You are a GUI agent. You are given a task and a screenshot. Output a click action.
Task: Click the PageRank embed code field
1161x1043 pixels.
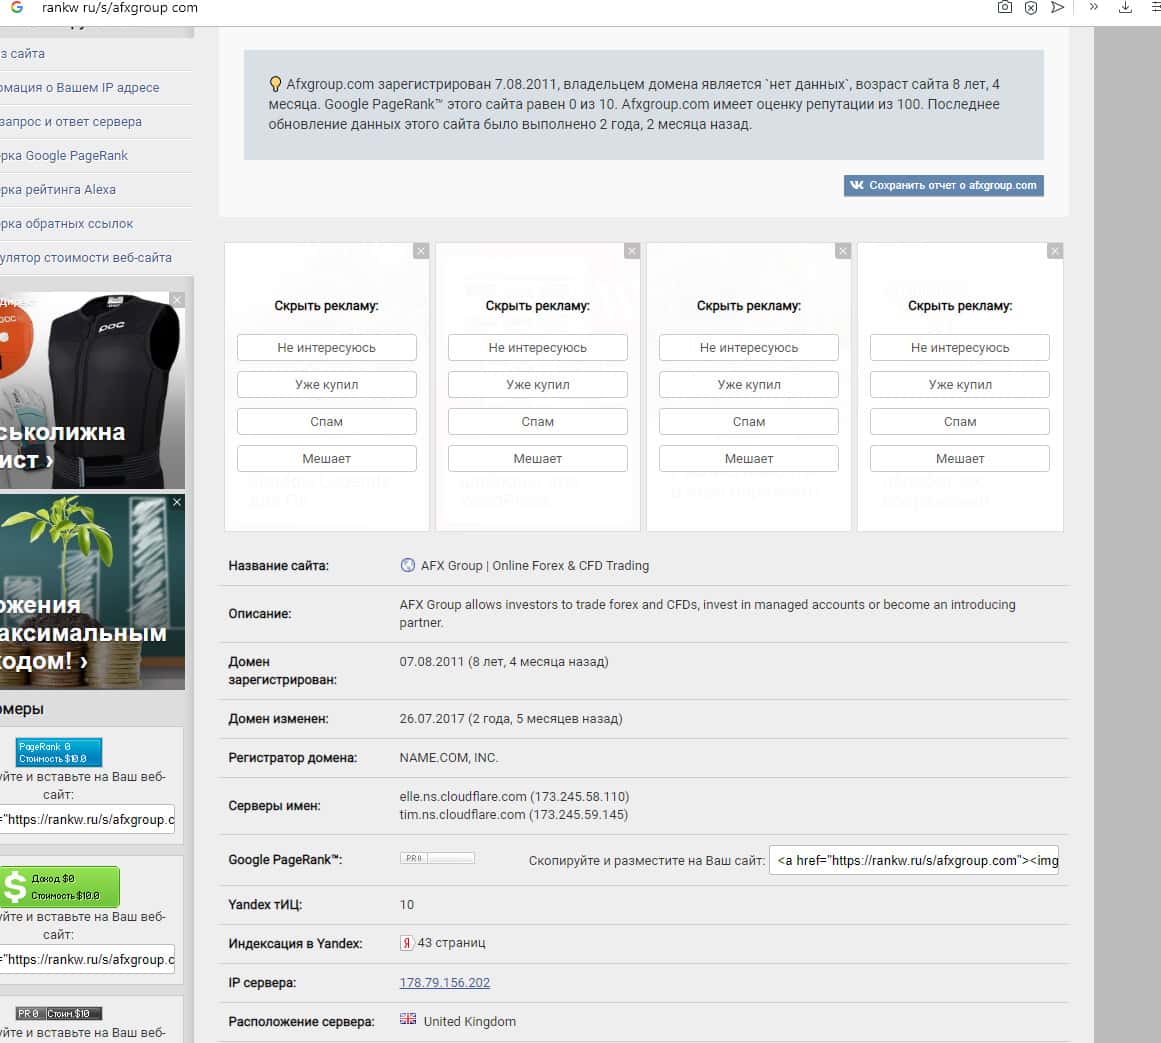point(913,860)
